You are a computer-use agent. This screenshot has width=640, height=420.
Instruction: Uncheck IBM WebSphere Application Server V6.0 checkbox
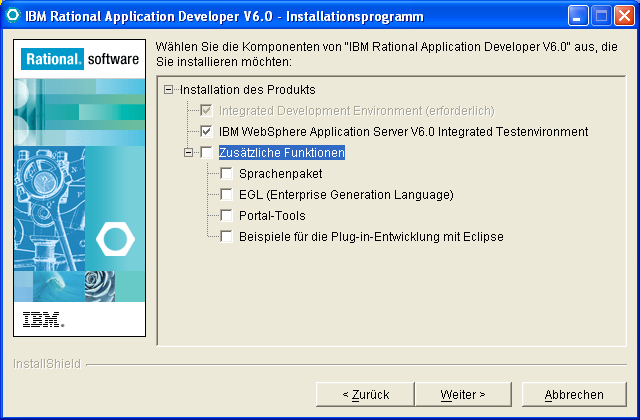click(x=206, y=131)
